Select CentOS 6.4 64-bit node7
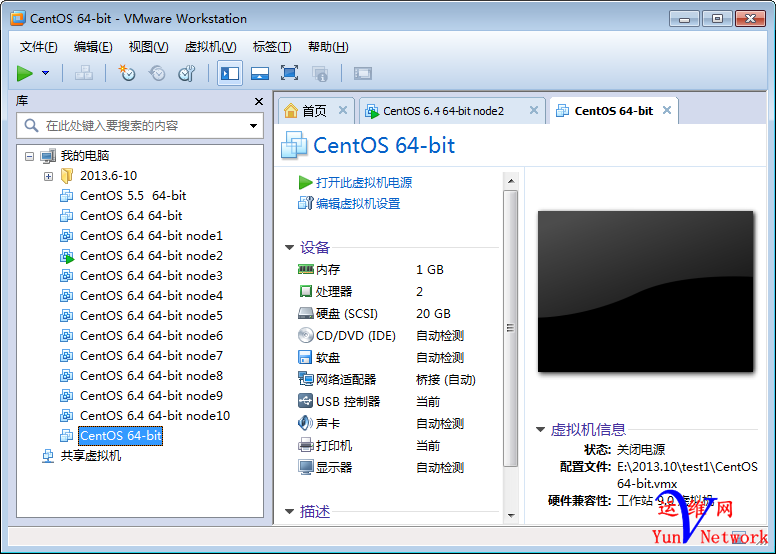The width and height of the screenshot is (776, 554). (151, 356)
